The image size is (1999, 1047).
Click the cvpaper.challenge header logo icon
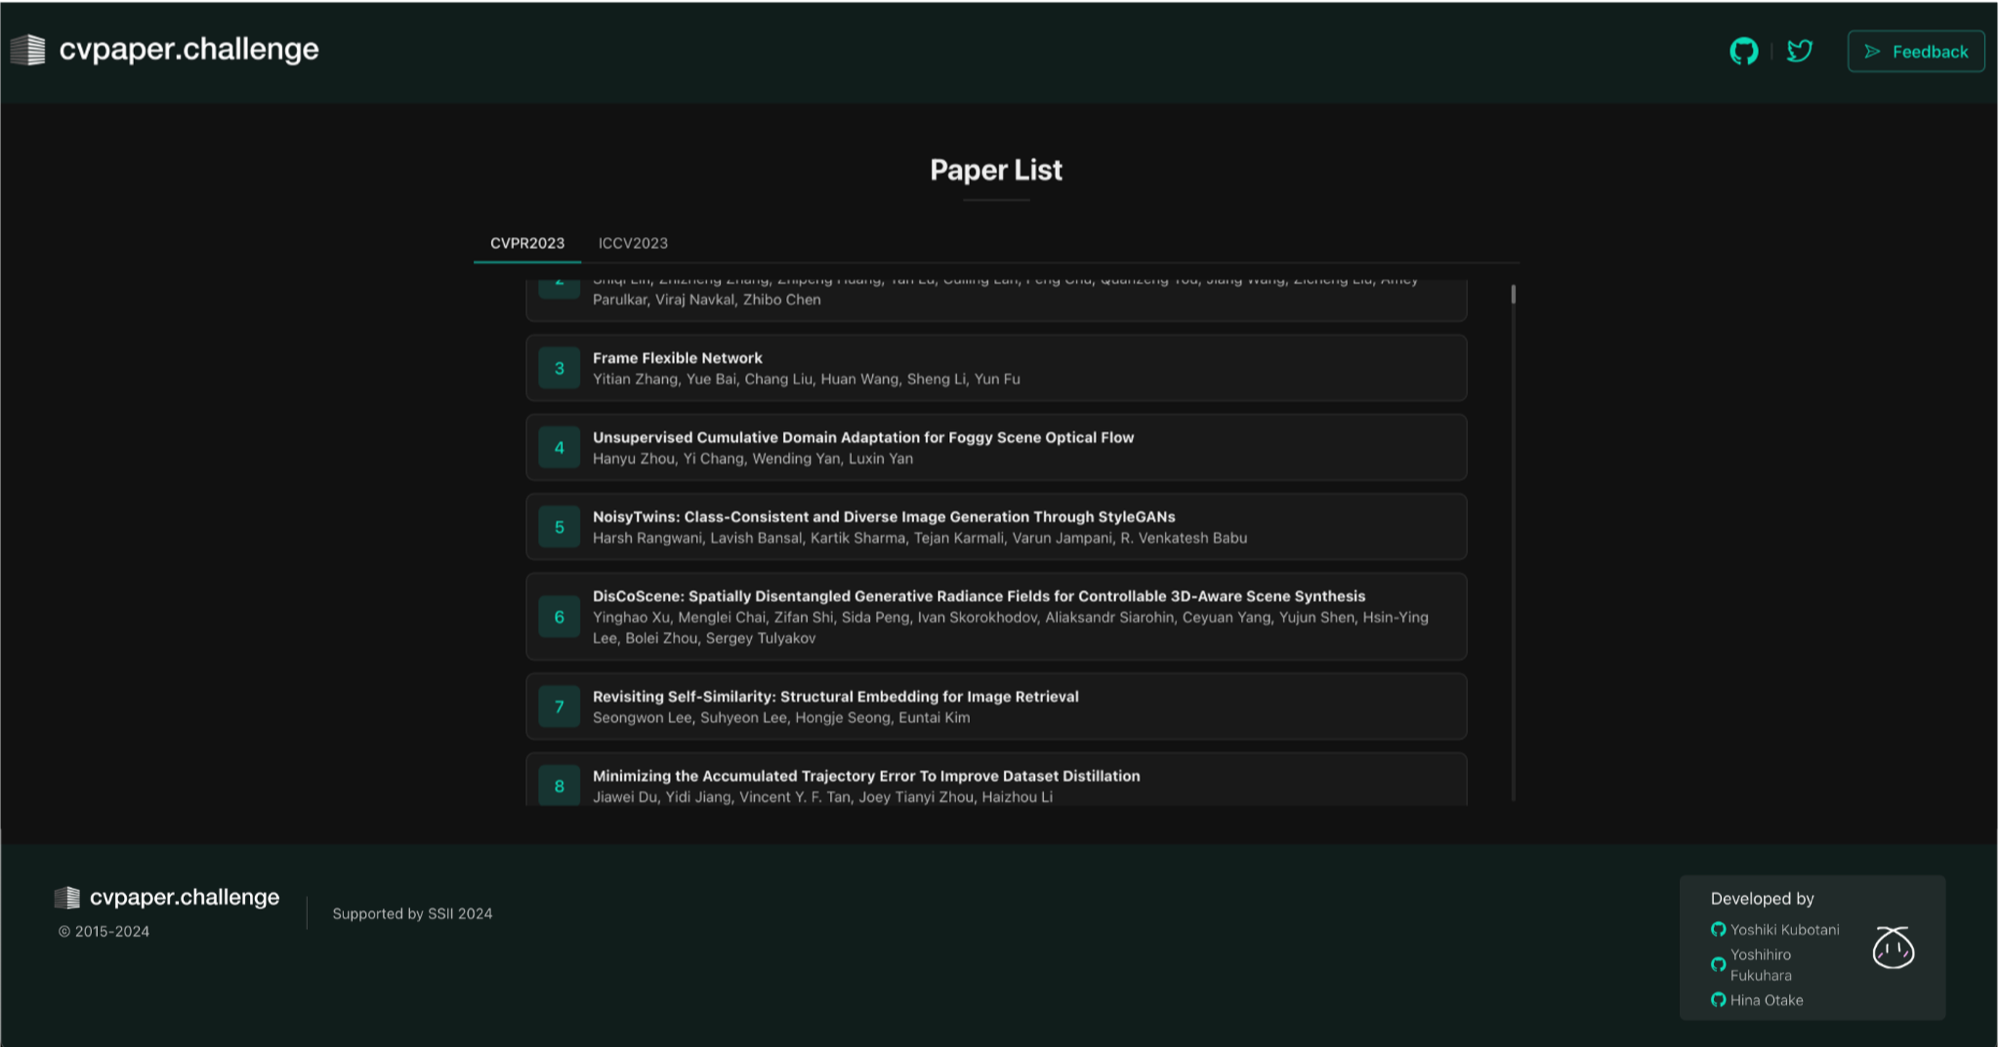coord(28,49)
